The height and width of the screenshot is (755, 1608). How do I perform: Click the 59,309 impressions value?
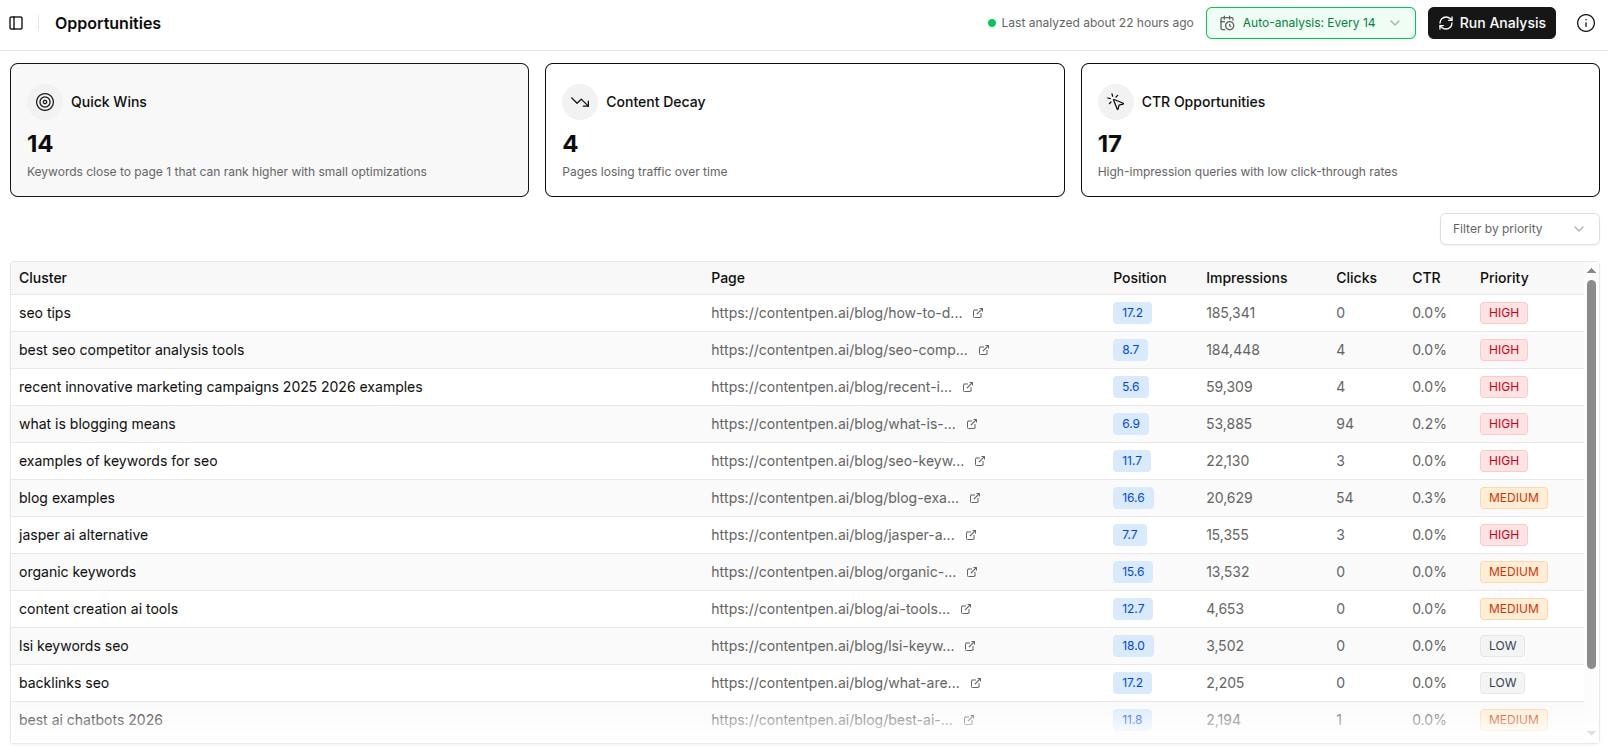tap(1229, 387)
